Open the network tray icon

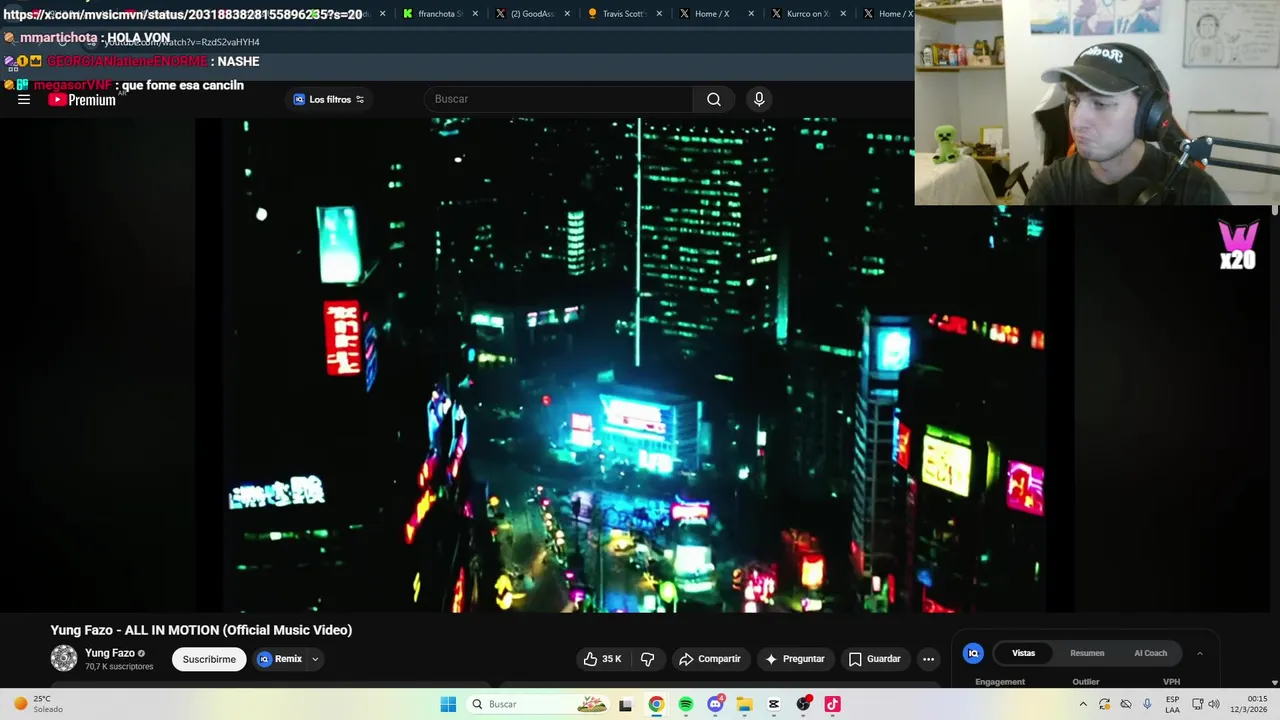click(1198, 704)
